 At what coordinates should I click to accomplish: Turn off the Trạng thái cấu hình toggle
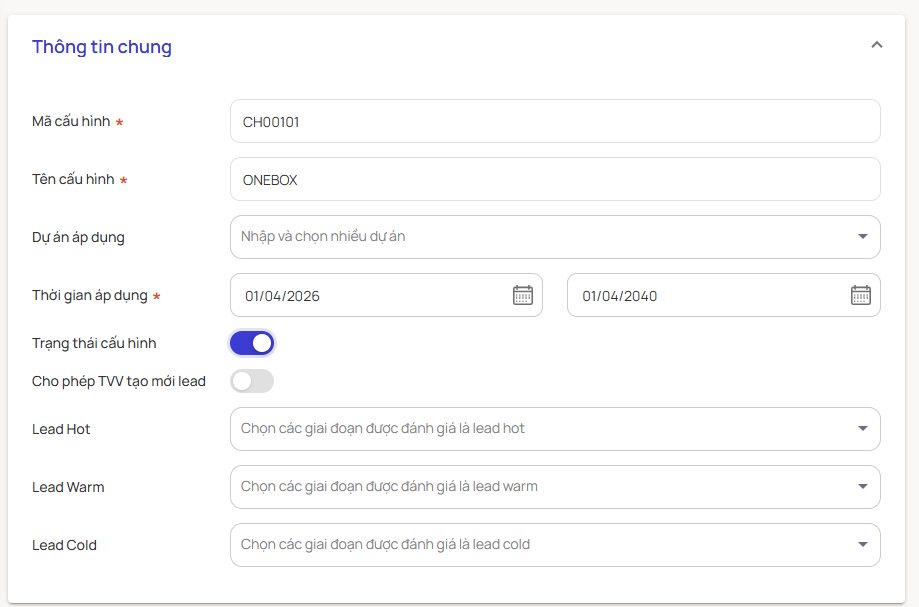tap(252, 343)
